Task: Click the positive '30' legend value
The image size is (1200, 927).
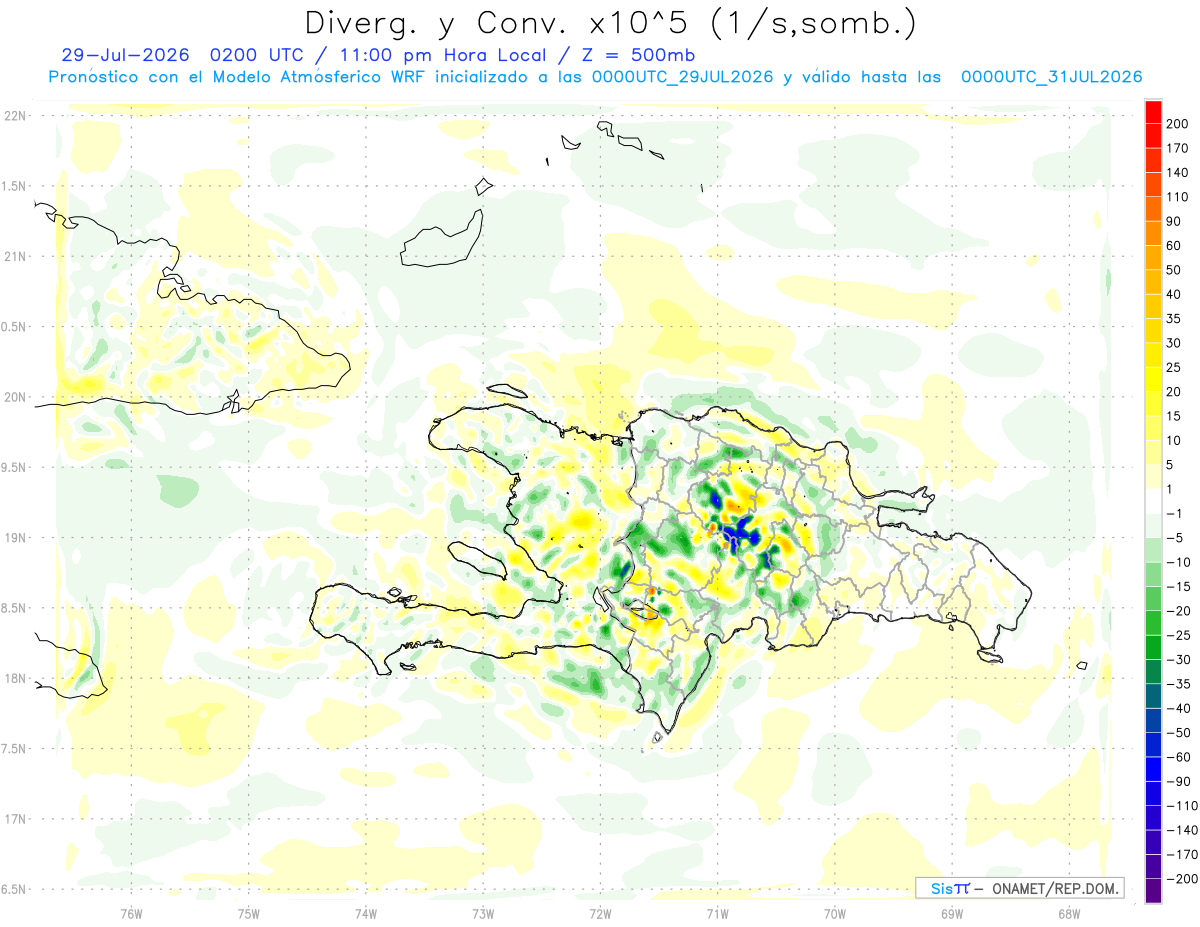Action: coord(1175,343)
